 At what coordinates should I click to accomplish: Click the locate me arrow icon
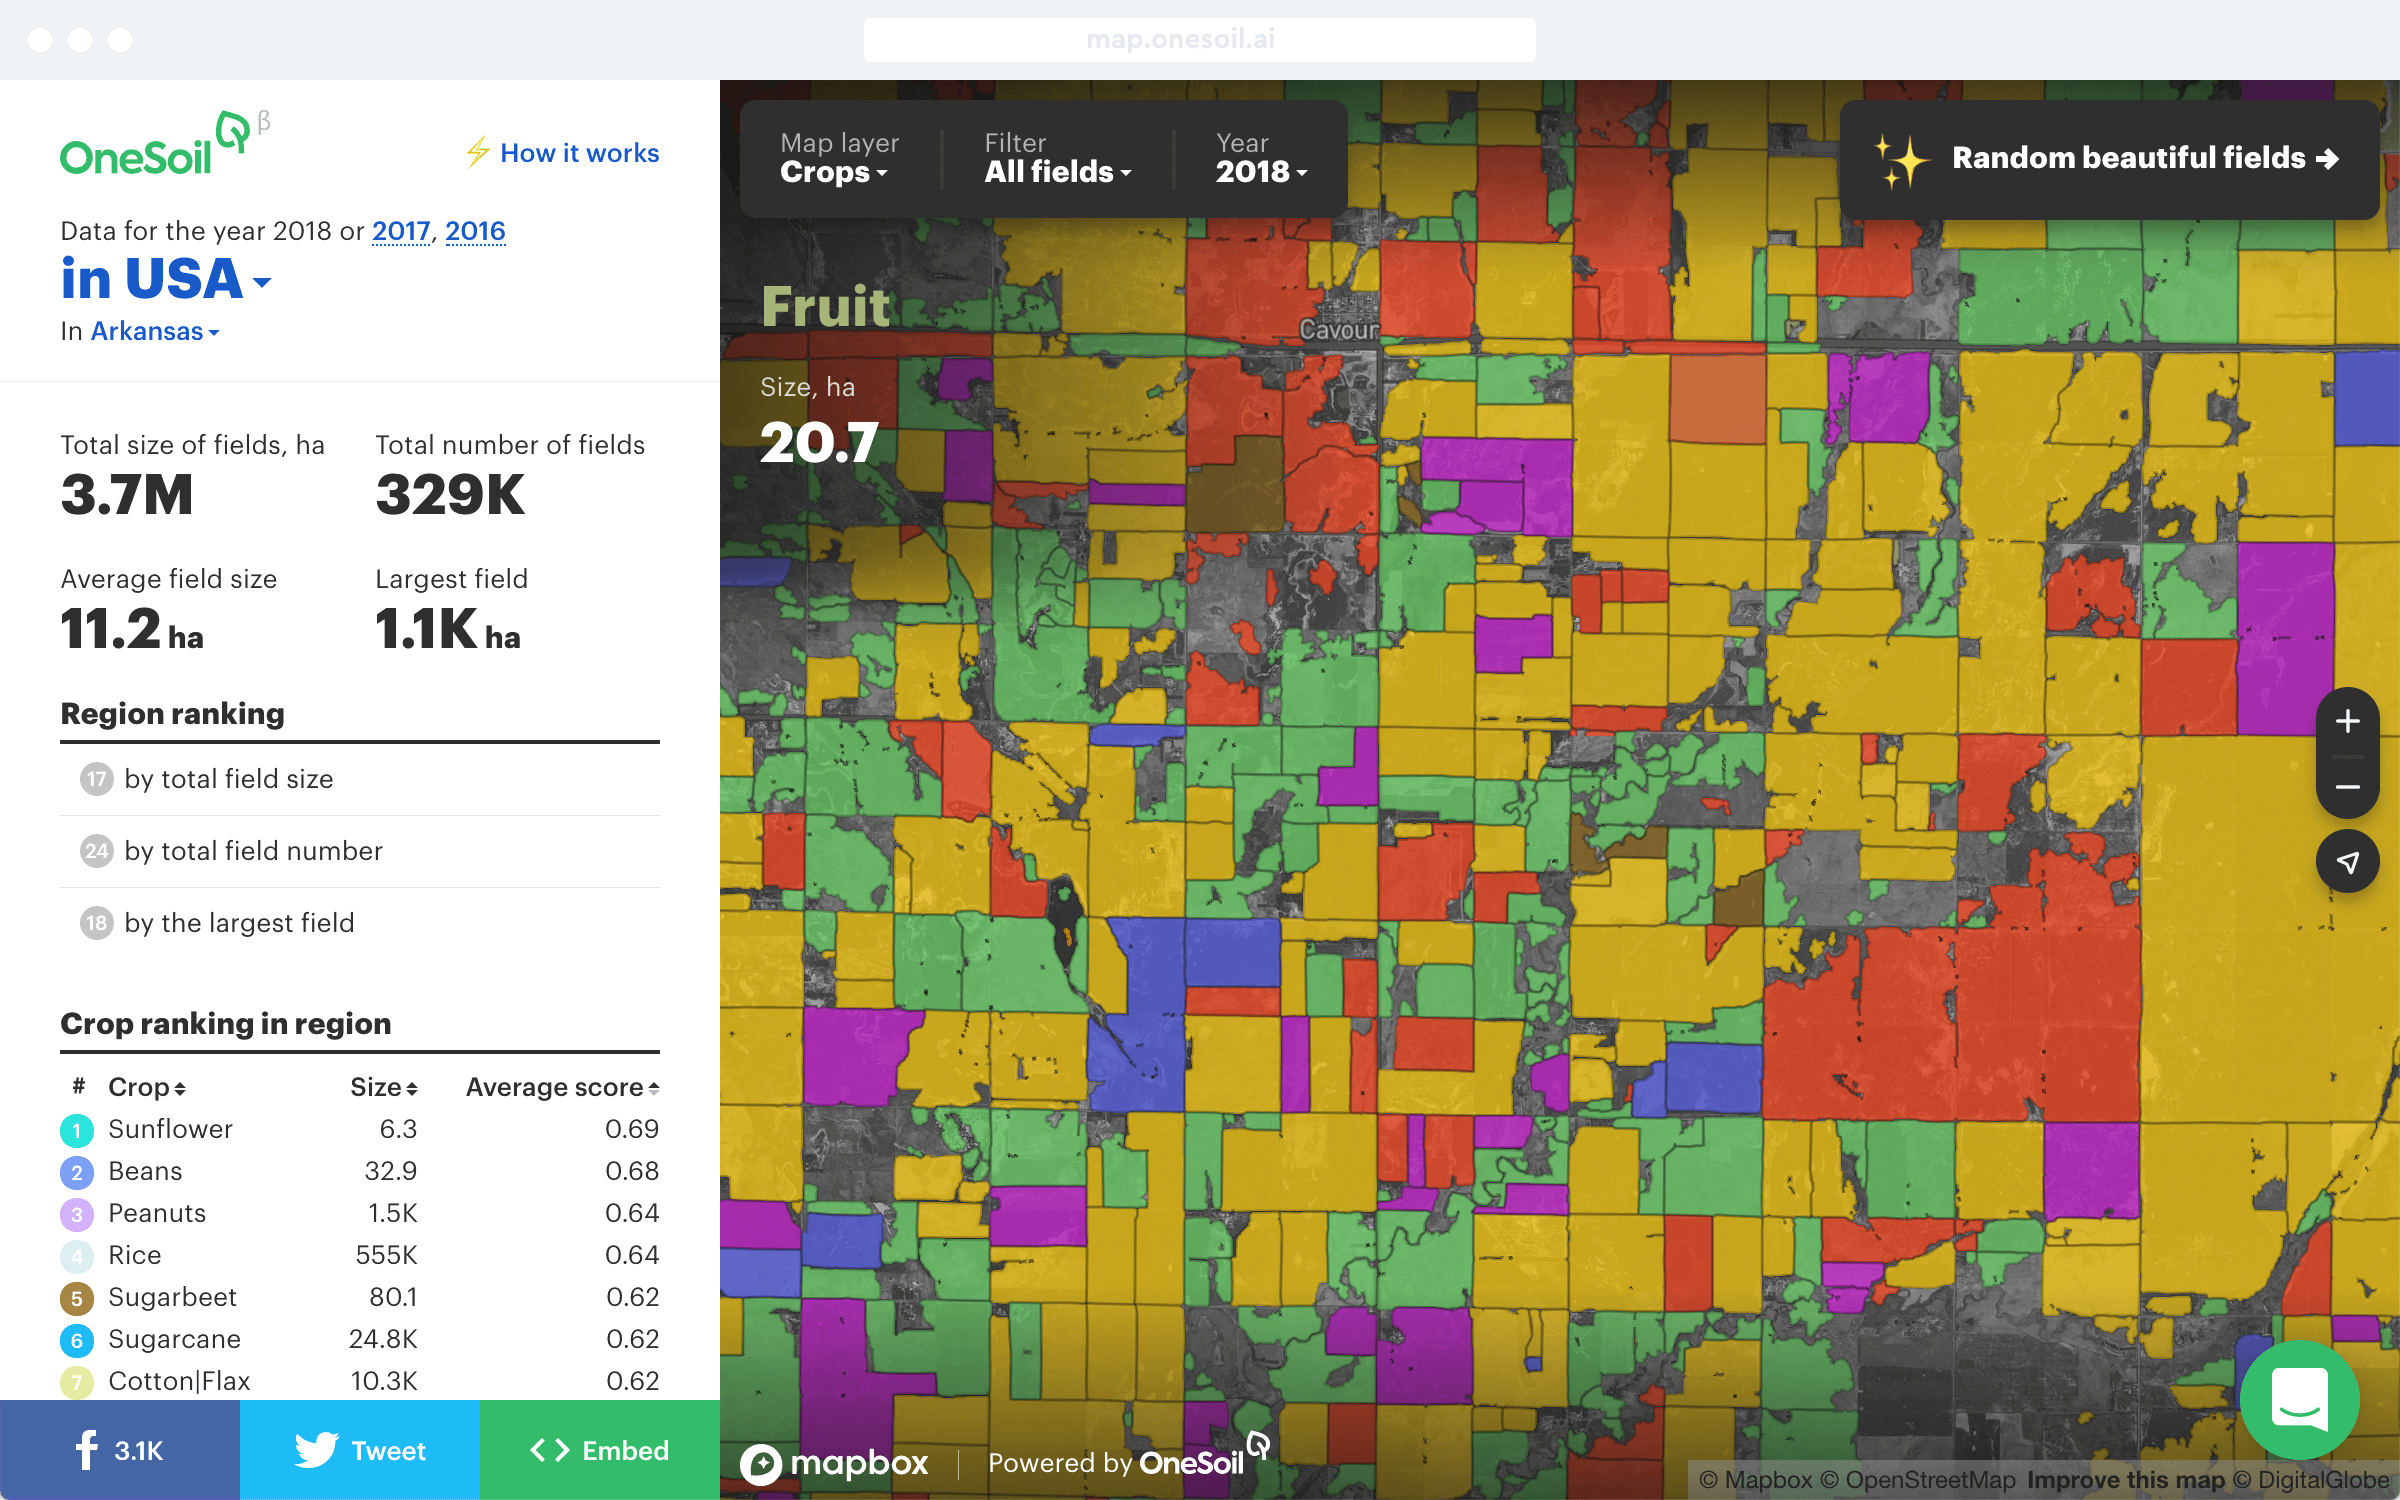click(x=2347, y=862)
